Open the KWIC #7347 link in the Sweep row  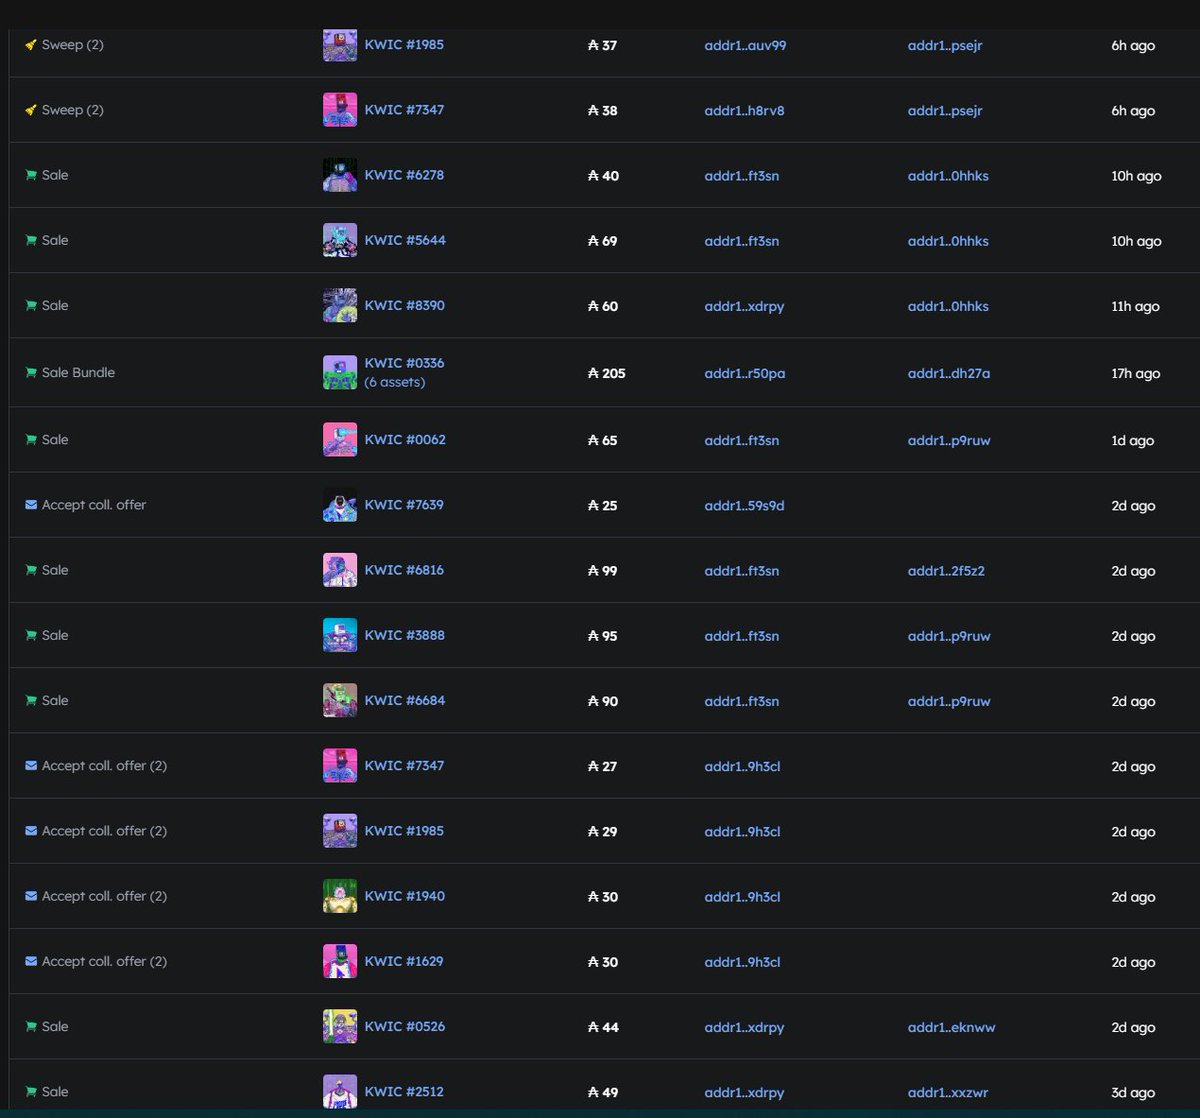coord(404,110)
